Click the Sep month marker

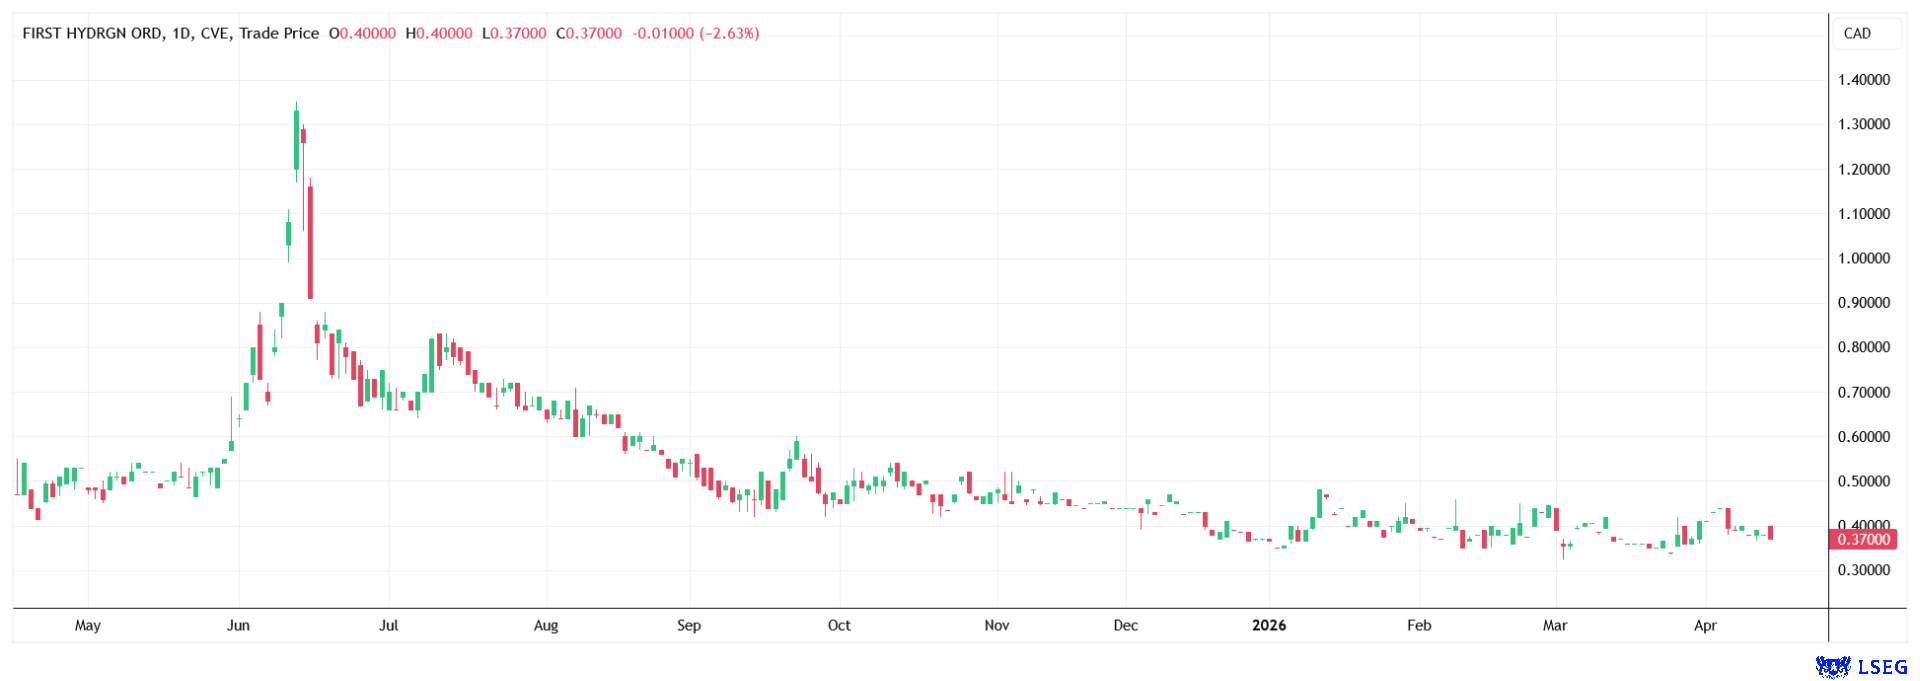pos(689,625)
